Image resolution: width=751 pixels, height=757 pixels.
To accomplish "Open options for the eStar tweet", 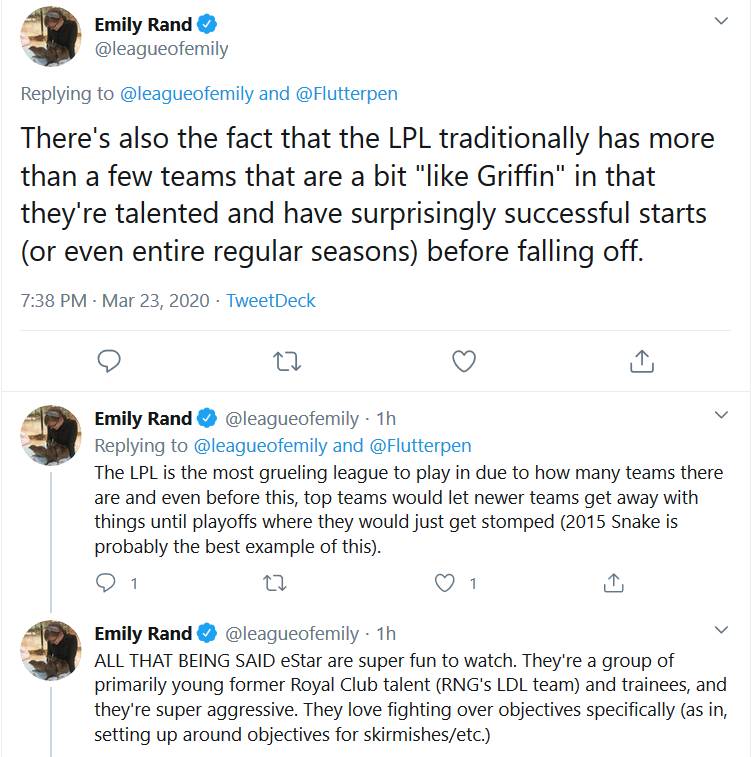I will (x=722, y=629).
